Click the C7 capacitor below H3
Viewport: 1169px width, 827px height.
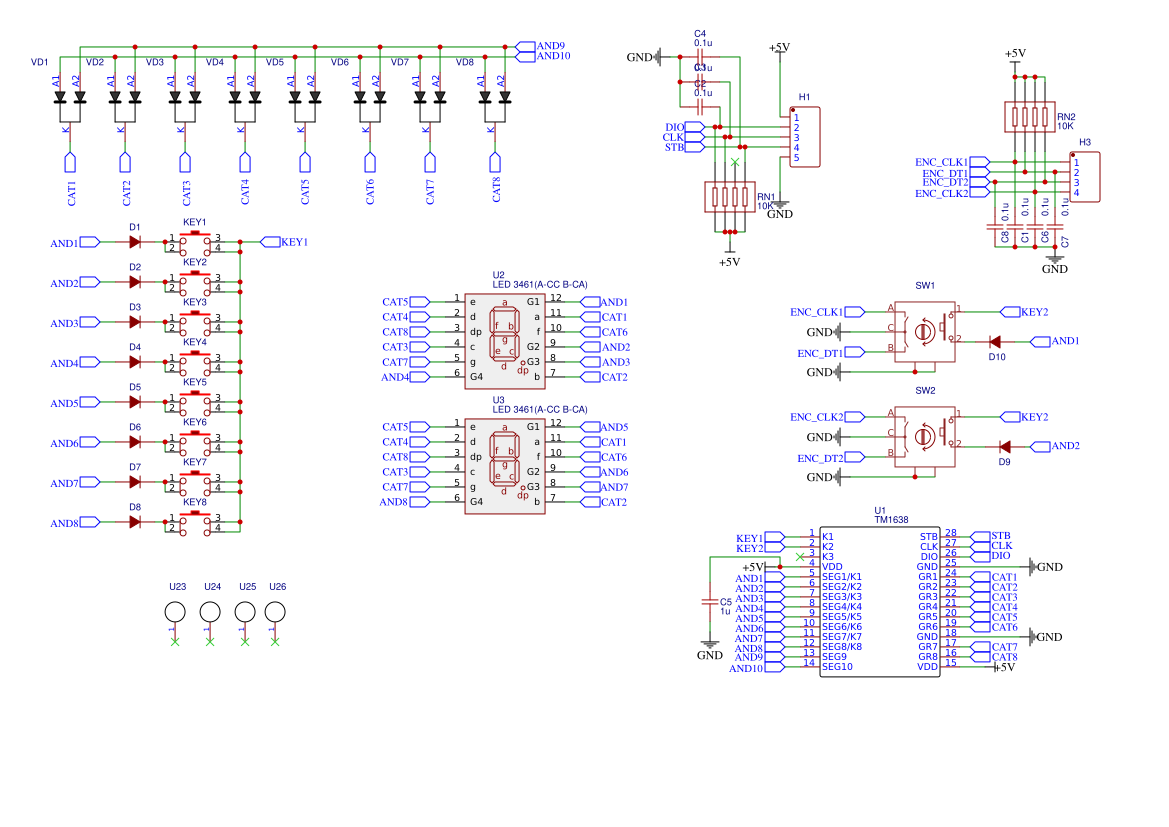[x=1055, y=227]
